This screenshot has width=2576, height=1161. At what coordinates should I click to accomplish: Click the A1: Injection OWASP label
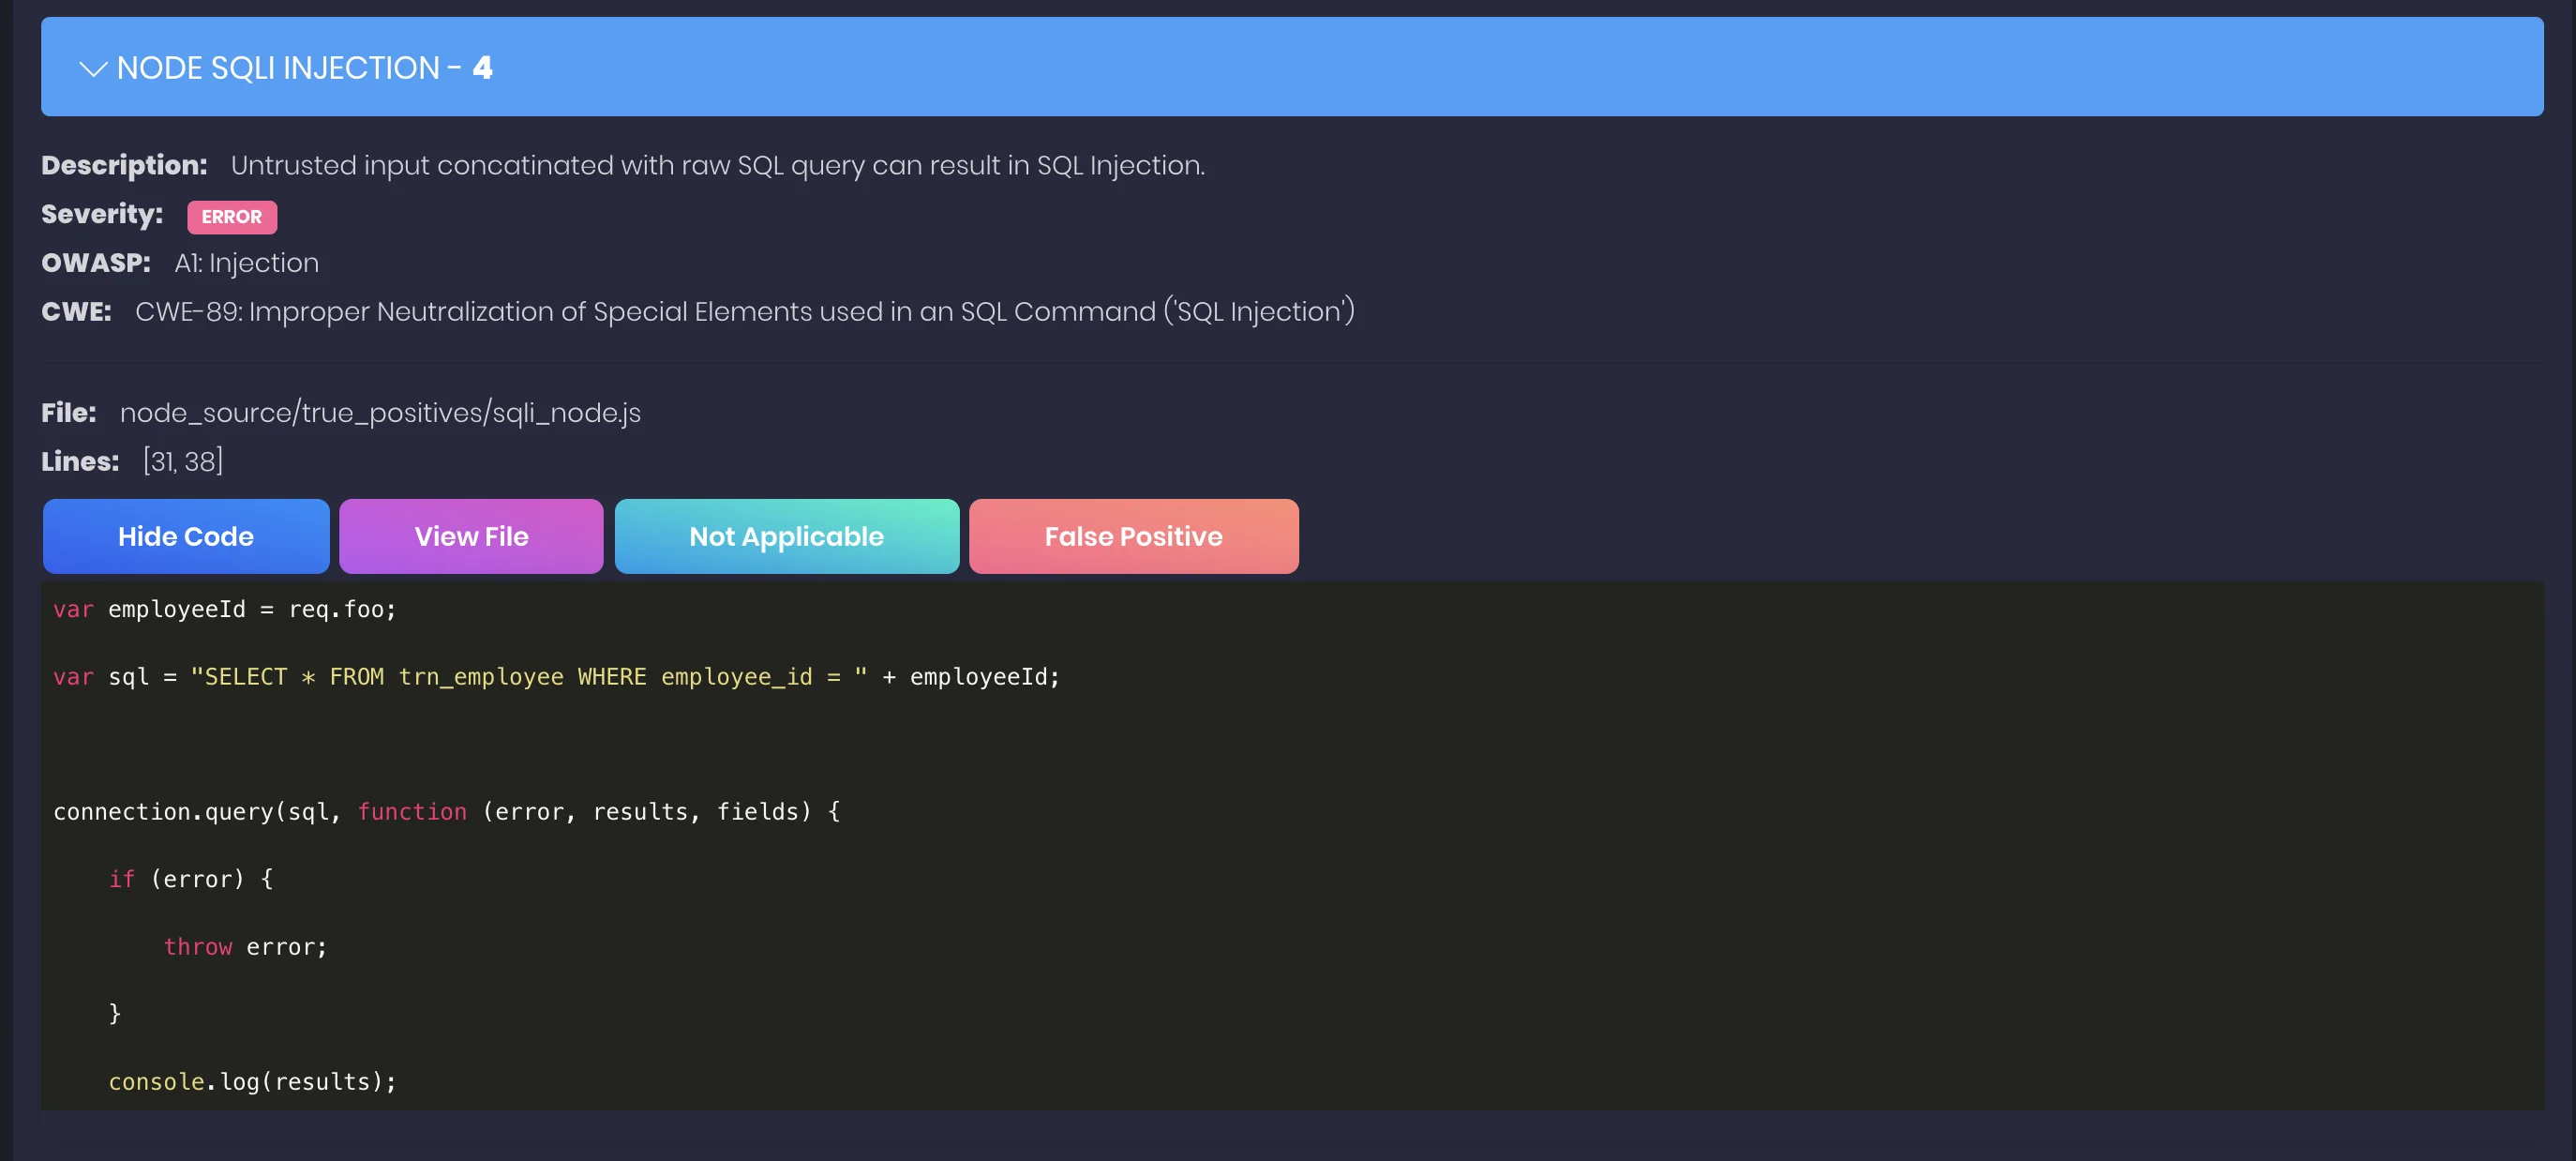pyautogui.click(x=246, y=262)
